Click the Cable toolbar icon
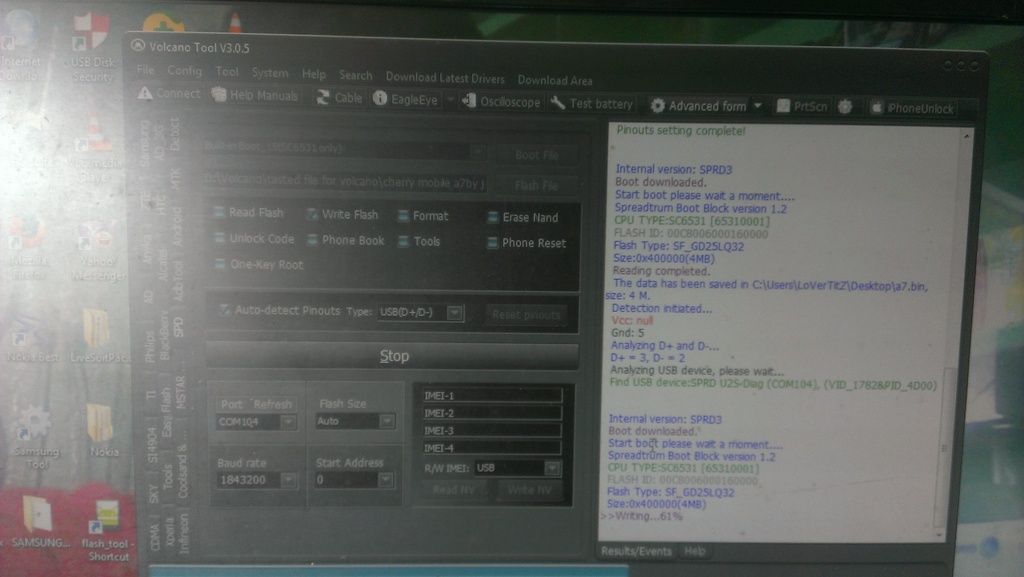 [x=339, y=98]
